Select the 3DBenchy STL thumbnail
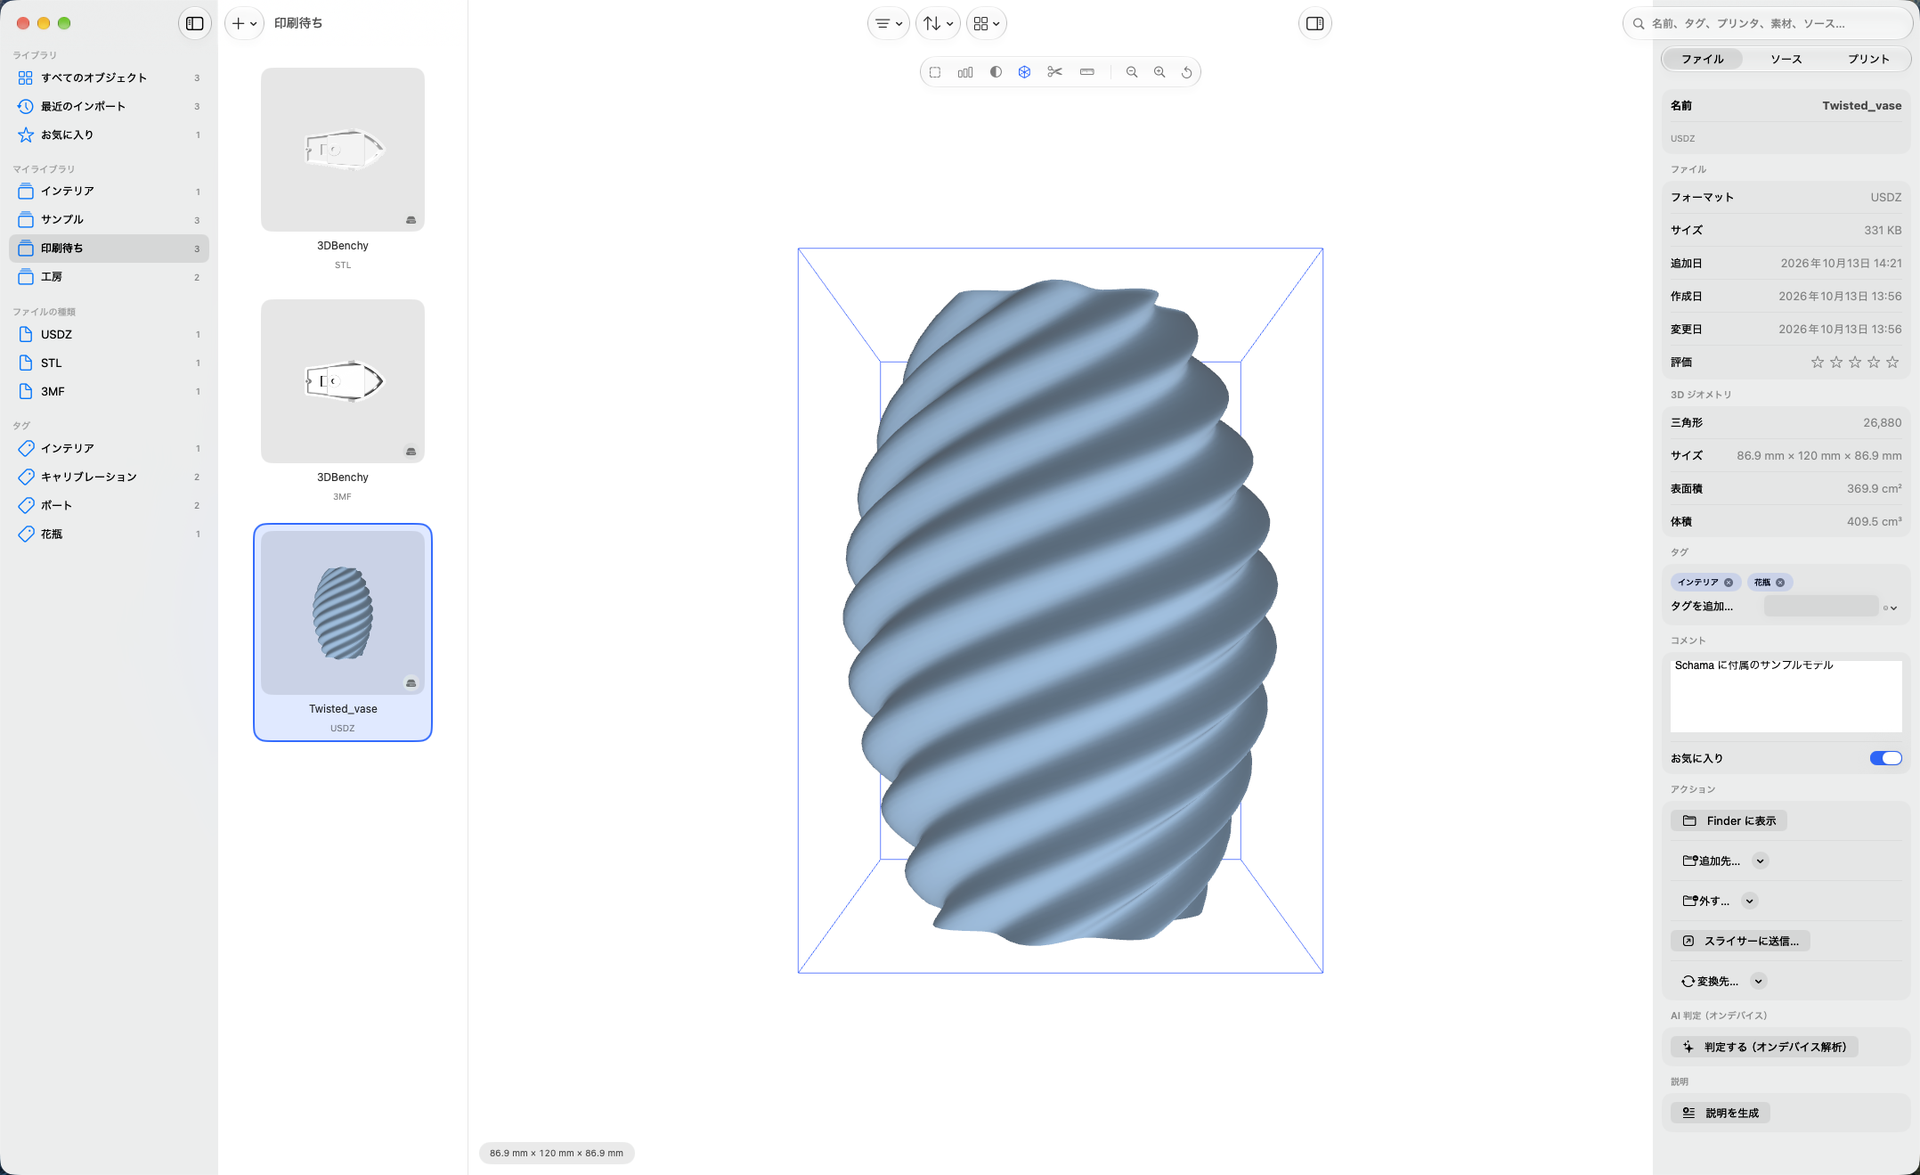1920x1175 pixels. tap(343, 150)
